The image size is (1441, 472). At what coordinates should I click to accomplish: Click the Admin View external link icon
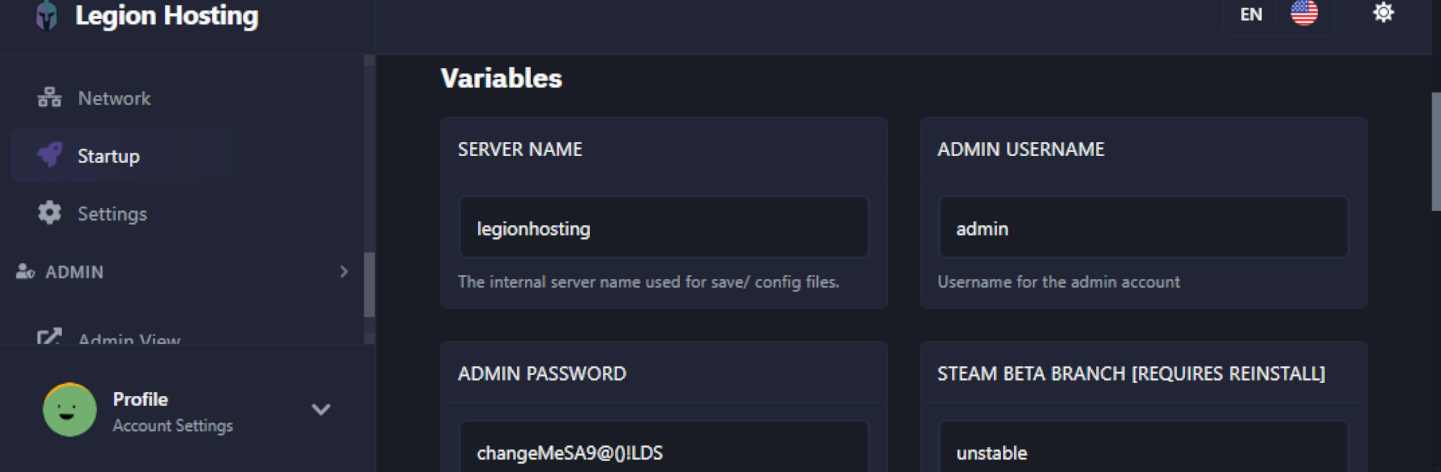tap(49, 338)
